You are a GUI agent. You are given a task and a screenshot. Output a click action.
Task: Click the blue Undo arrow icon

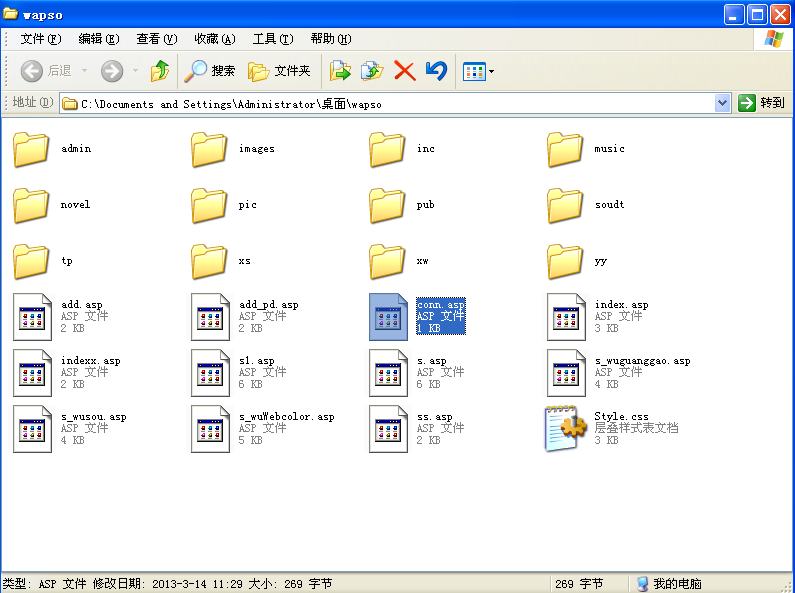point(436,71)
